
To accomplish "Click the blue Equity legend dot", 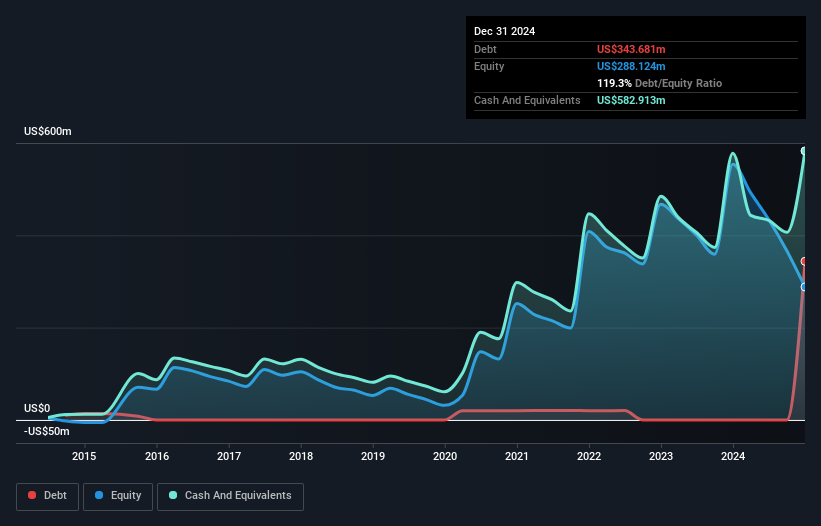I will pos(99,495).
